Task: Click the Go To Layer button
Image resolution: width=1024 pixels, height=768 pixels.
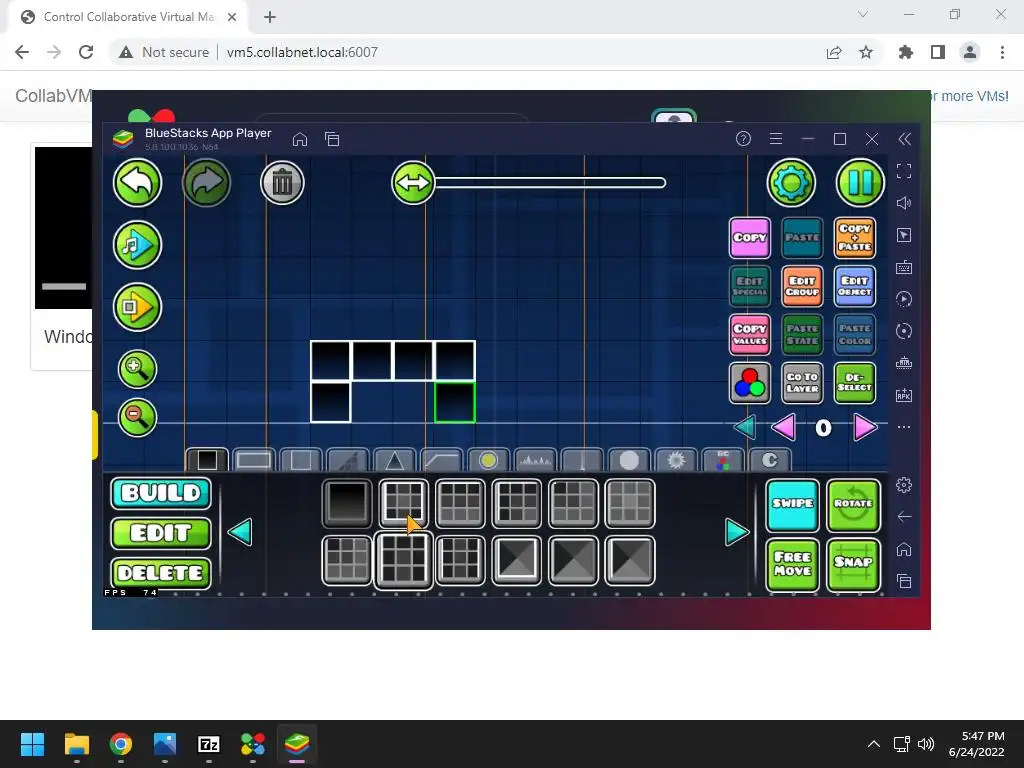Action: (802, 383)
